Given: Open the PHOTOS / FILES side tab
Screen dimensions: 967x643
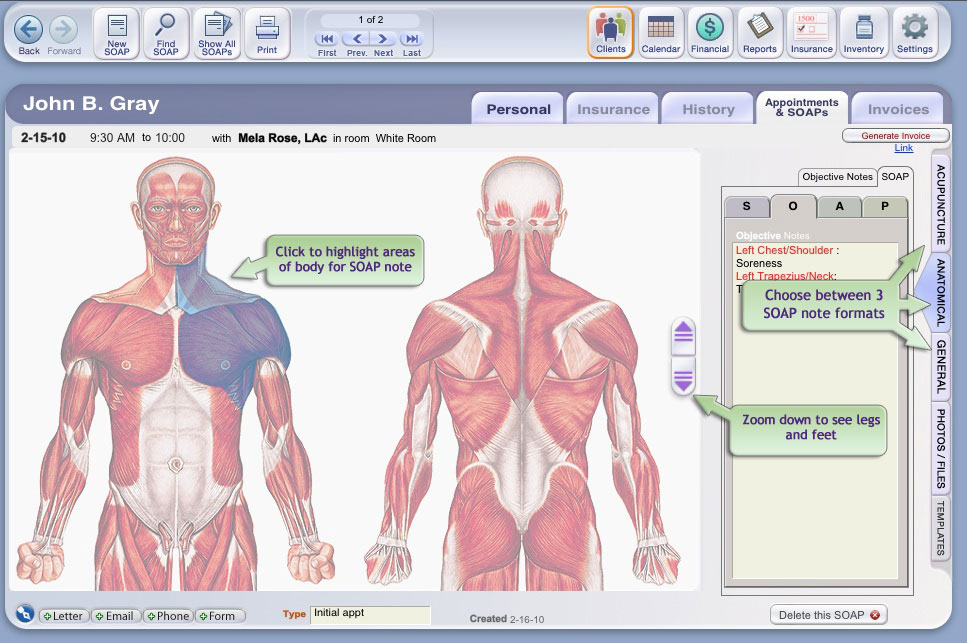Looking at the screenshot, I should [x=940, y=448].
